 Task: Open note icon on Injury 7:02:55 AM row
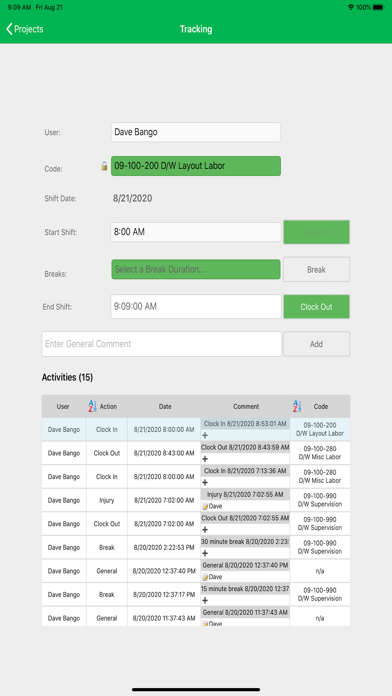[x=205, y=506]
